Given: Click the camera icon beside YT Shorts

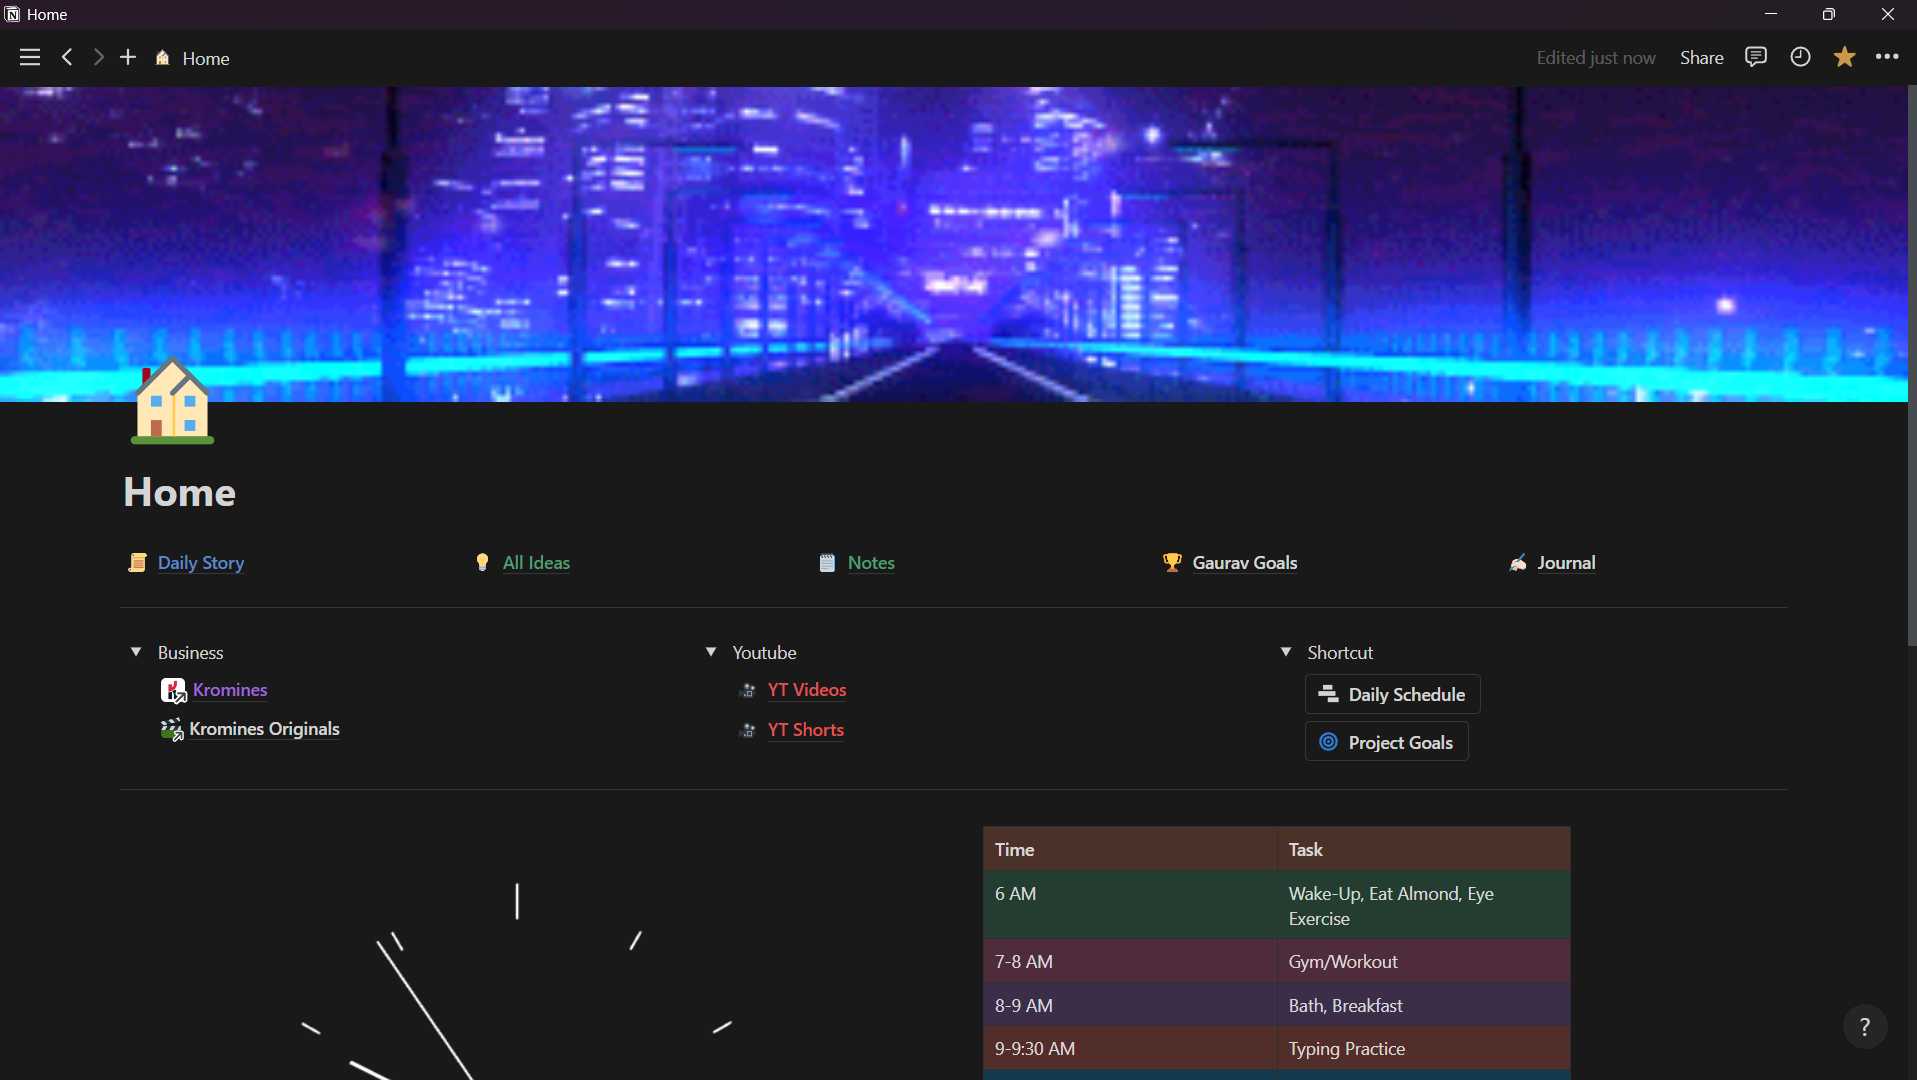Looking at the screenshot, I should click(747, 731).
